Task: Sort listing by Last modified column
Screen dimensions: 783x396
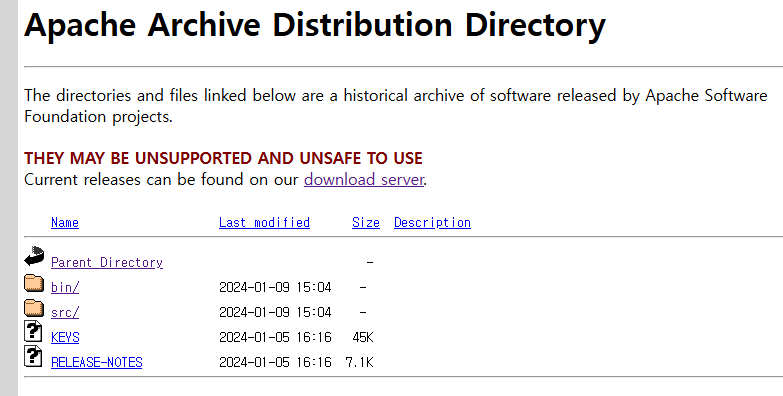Action: tap(264, 222)
